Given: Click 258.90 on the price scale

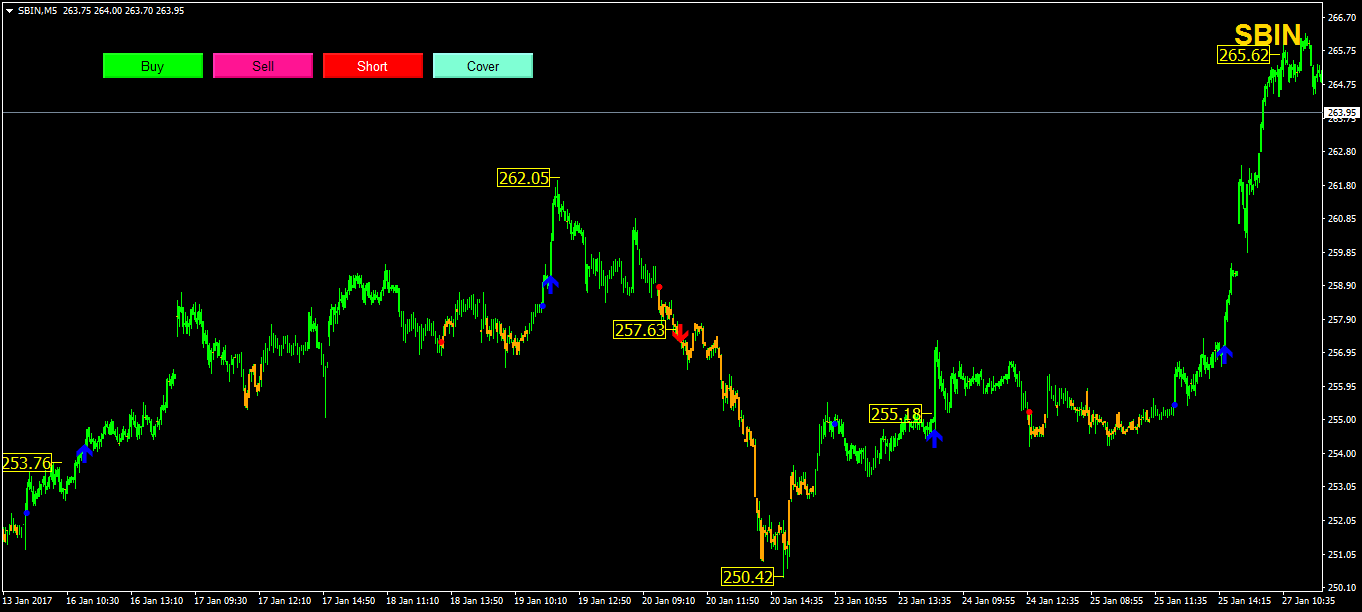Looking at the screenshot, I should click(1341, 286).
